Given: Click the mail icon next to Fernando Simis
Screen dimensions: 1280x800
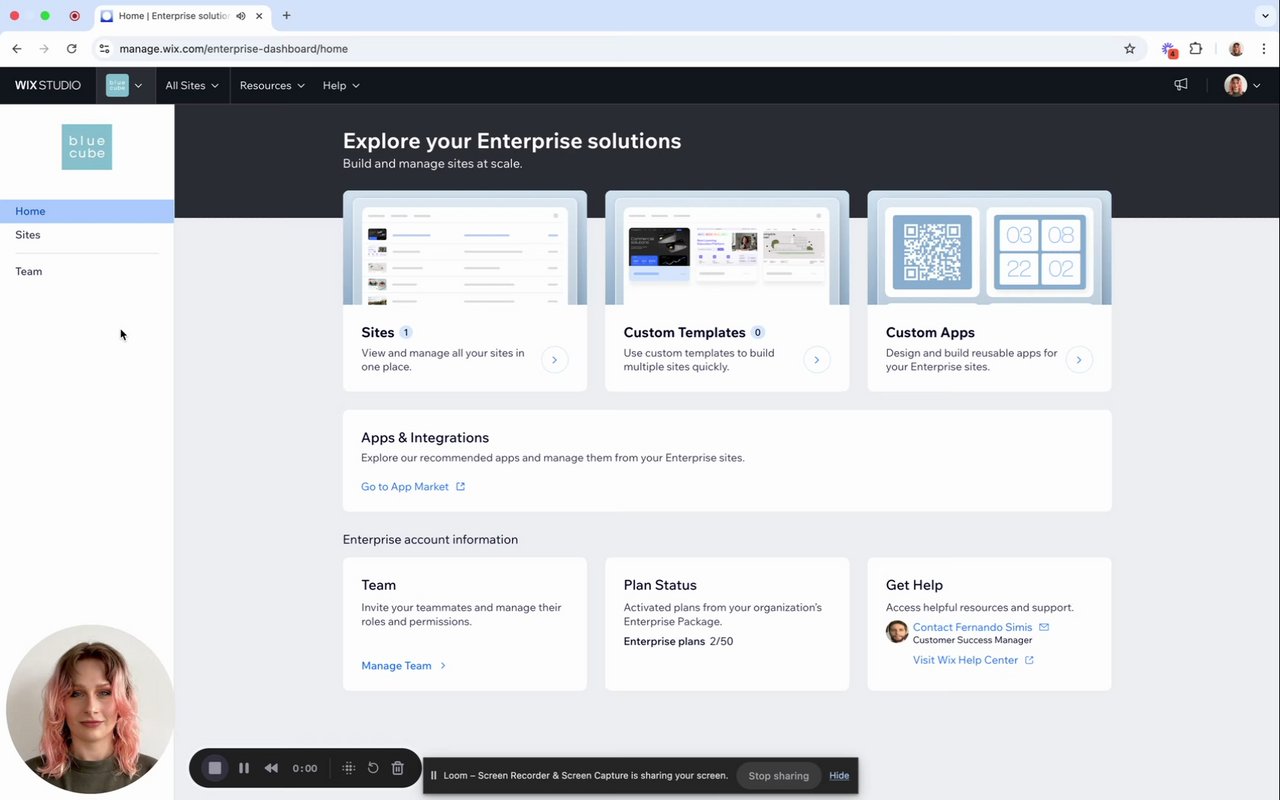Looking at the screenshot, I should pyautogui.click(x=1044, y=627).
